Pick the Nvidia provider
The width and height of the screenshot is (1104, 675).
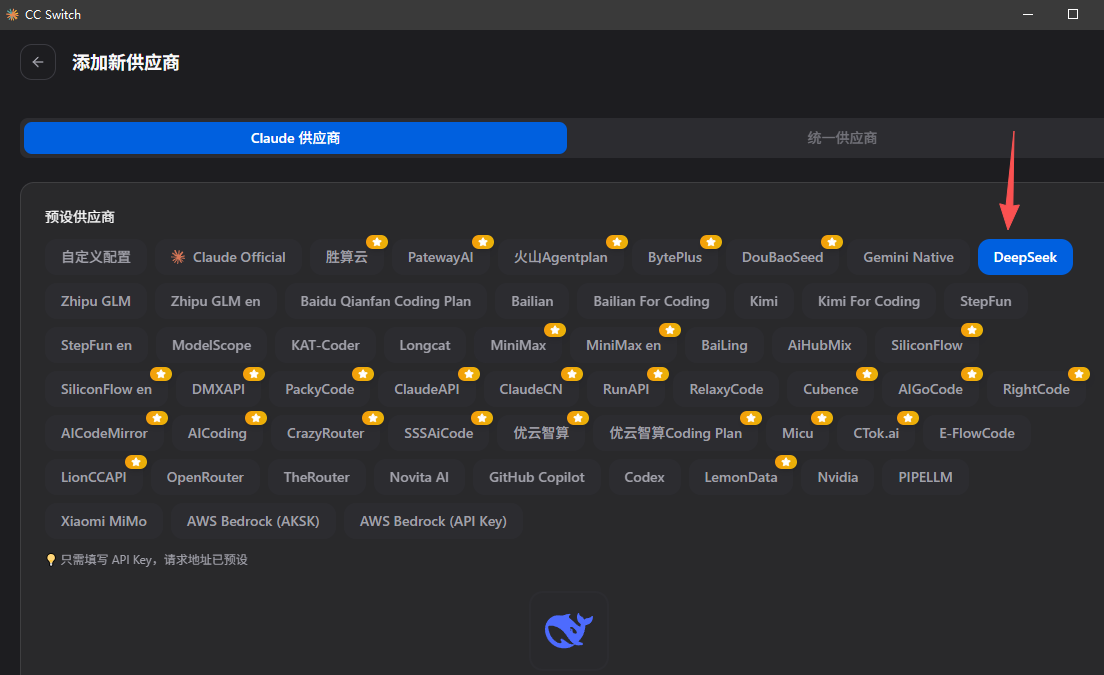point(838,477)
